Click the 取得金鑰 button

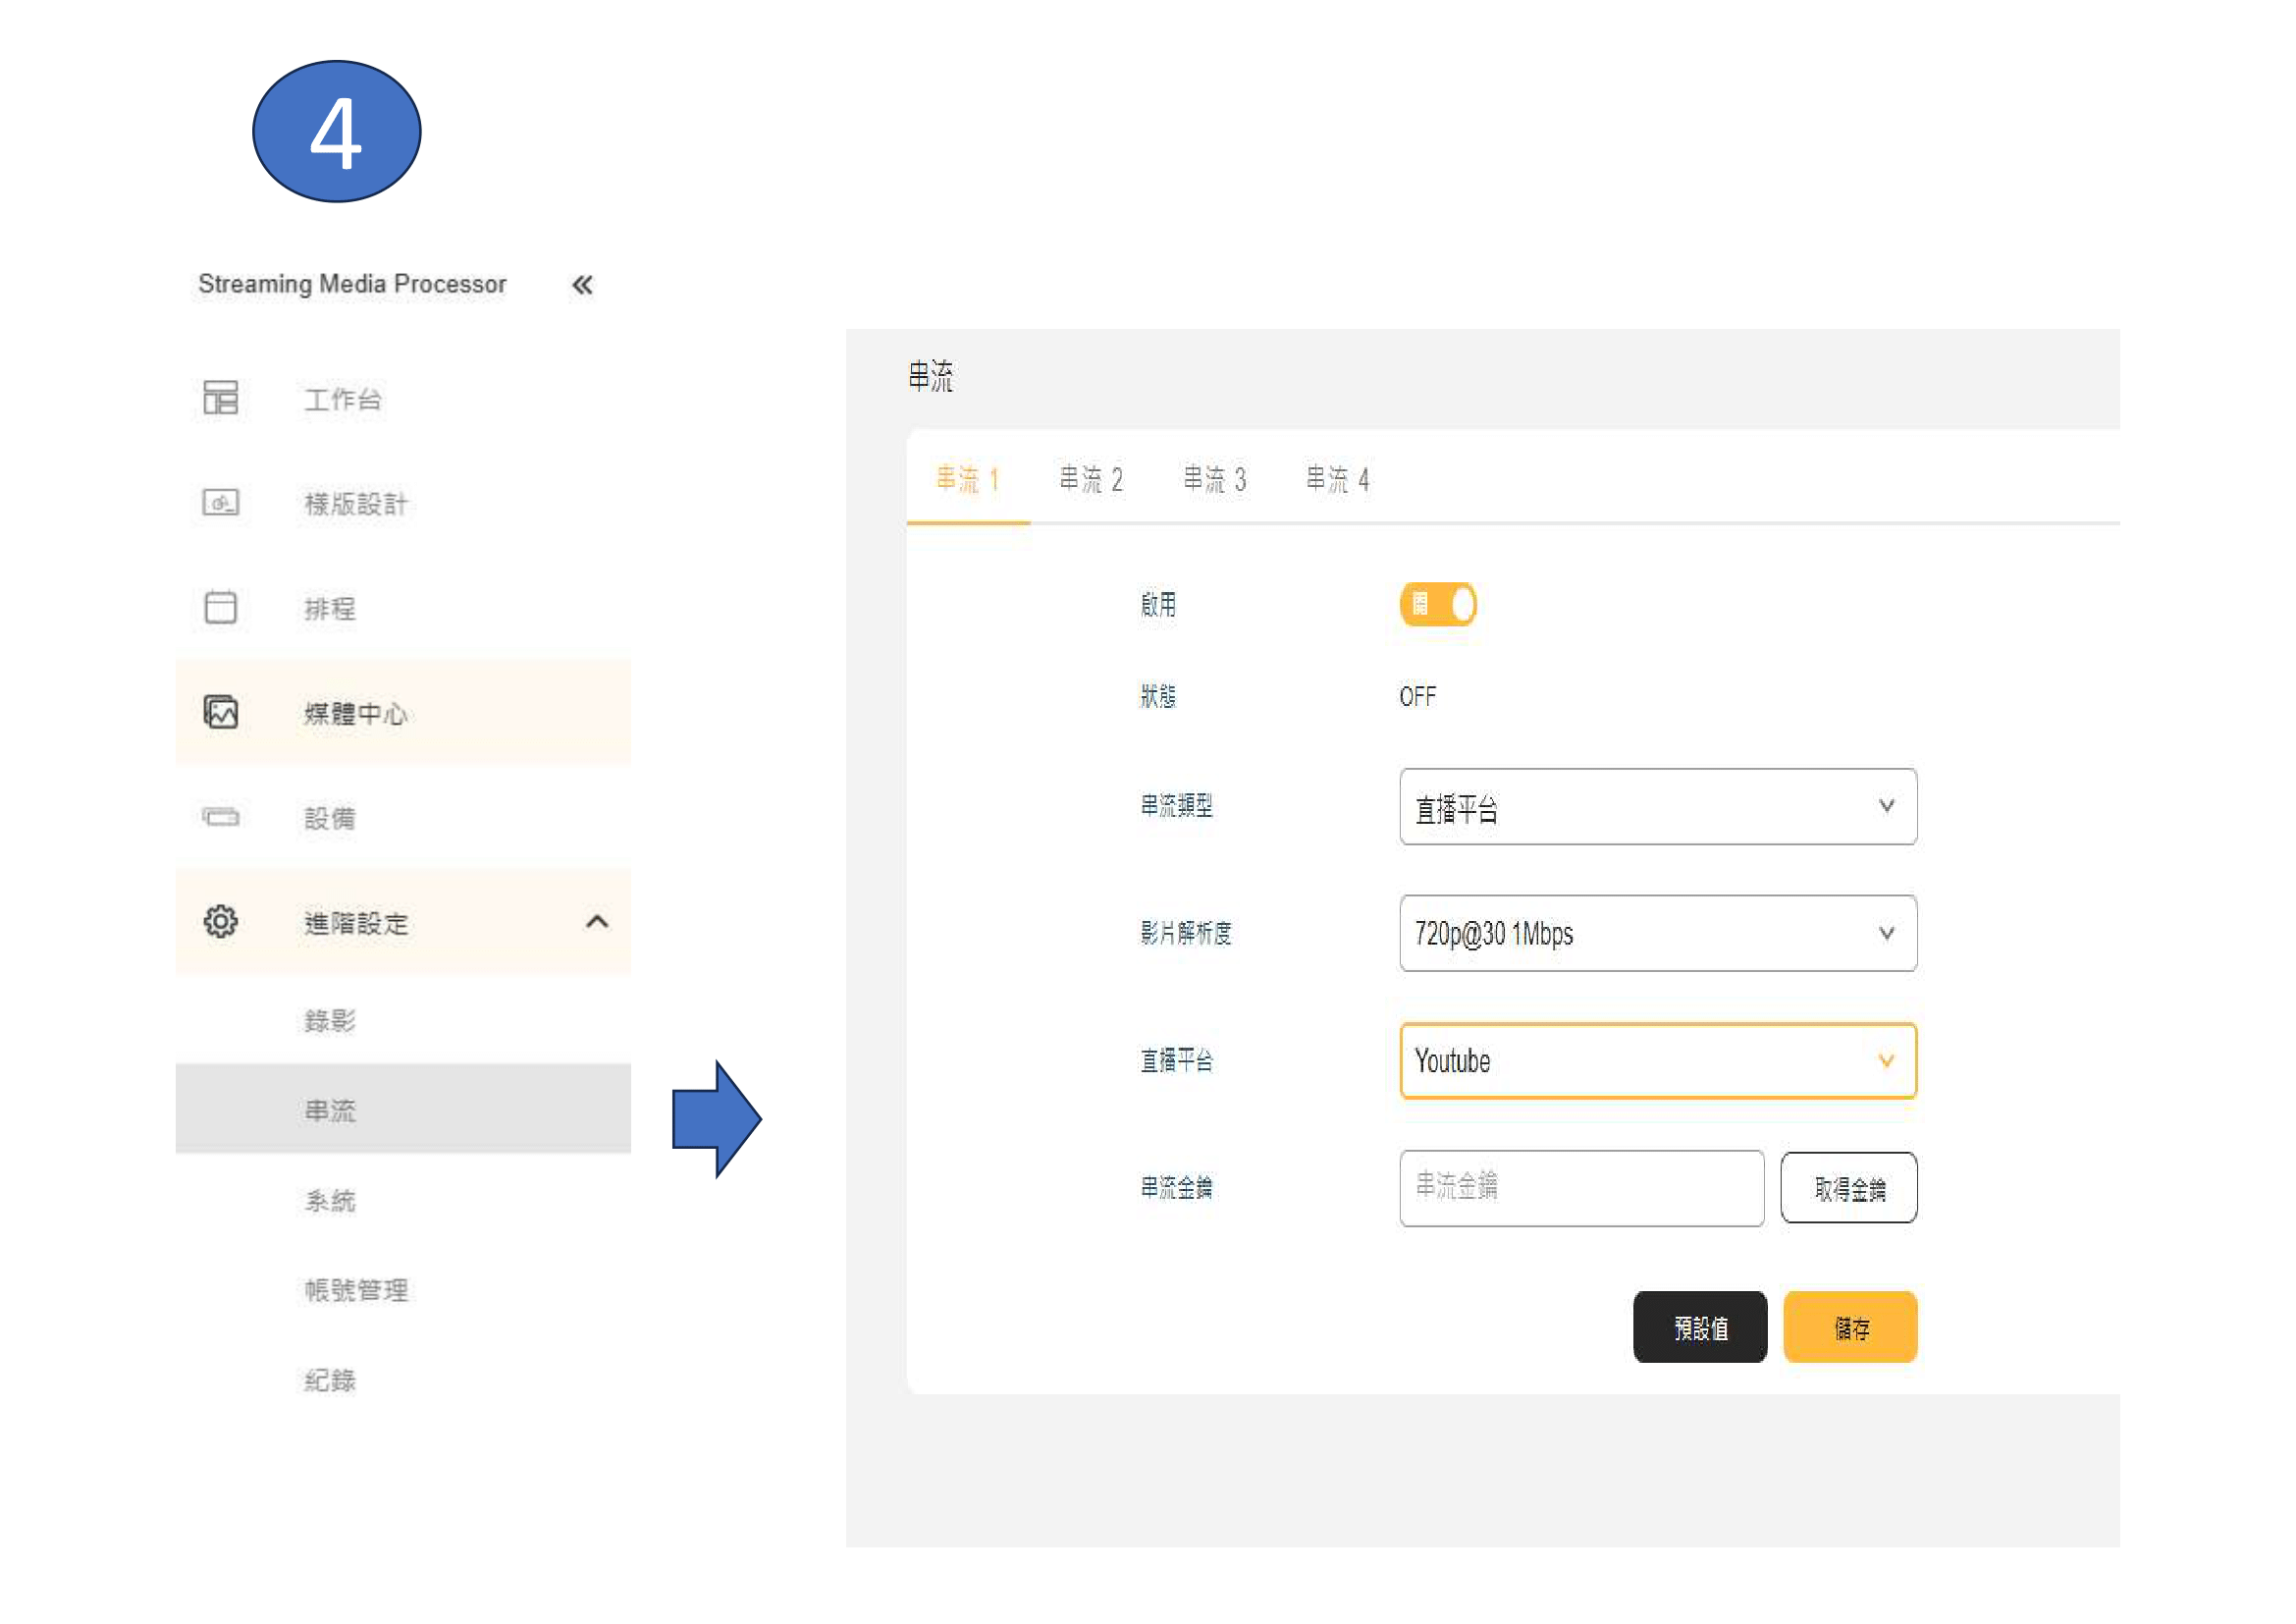pyautogui.click(x=1848, y=1188)
